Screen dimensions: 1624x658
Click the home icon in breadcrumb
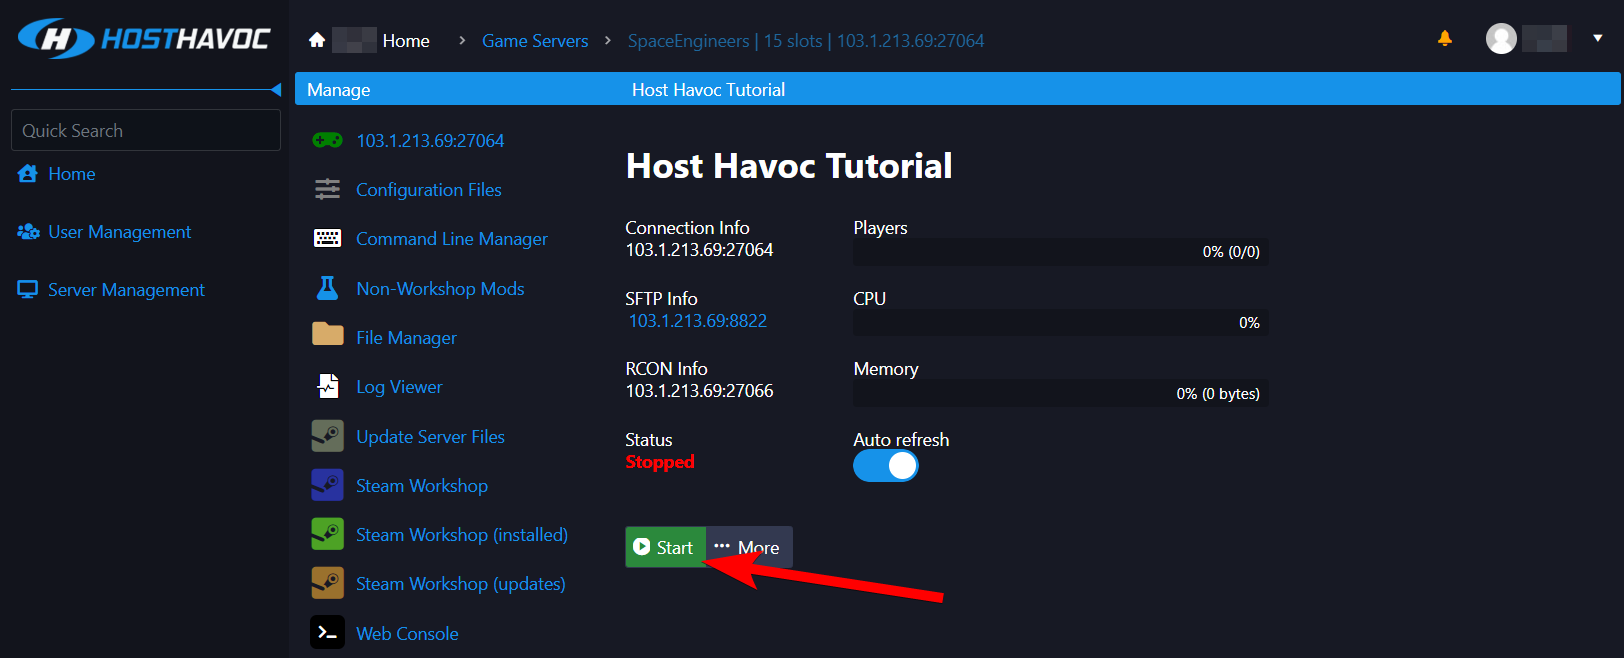tap(317, 40)
